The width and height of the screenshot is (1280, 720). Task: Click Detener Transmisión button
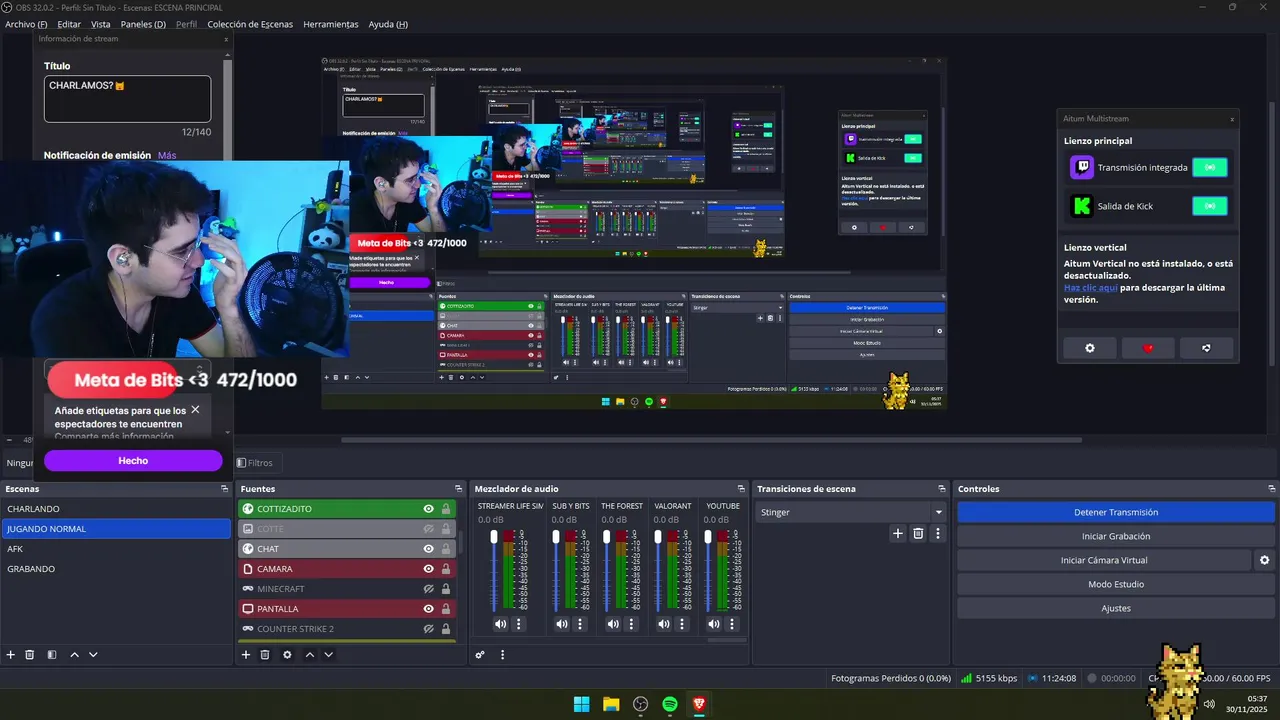click(1116, 512)
